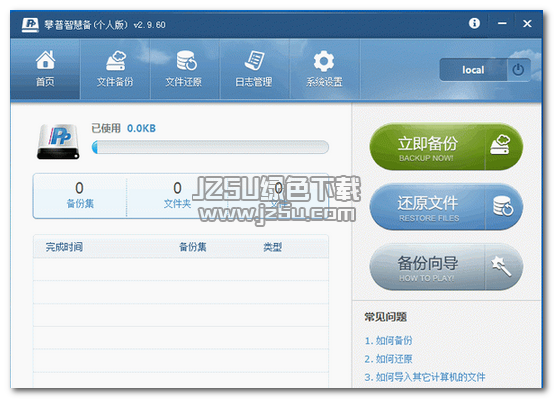Screen dimensions: 554x399
Task: Click the info icon in title bar
Action: pyautogui.click(x=474, y=23)
